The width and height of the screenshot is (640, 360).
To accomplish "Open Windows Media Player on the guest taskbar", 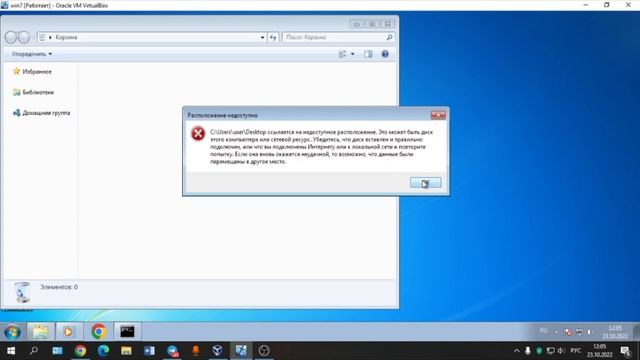I will coord(68,331).
